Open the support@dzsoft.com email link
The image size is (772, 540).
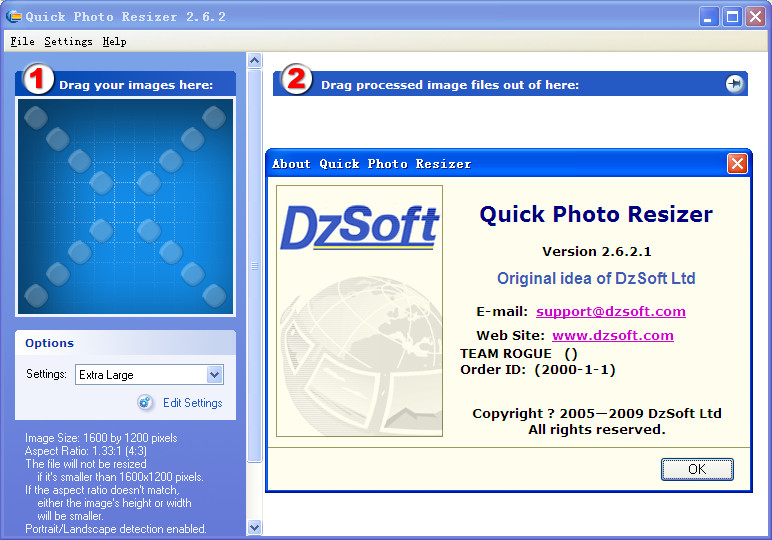pos(611,312)
